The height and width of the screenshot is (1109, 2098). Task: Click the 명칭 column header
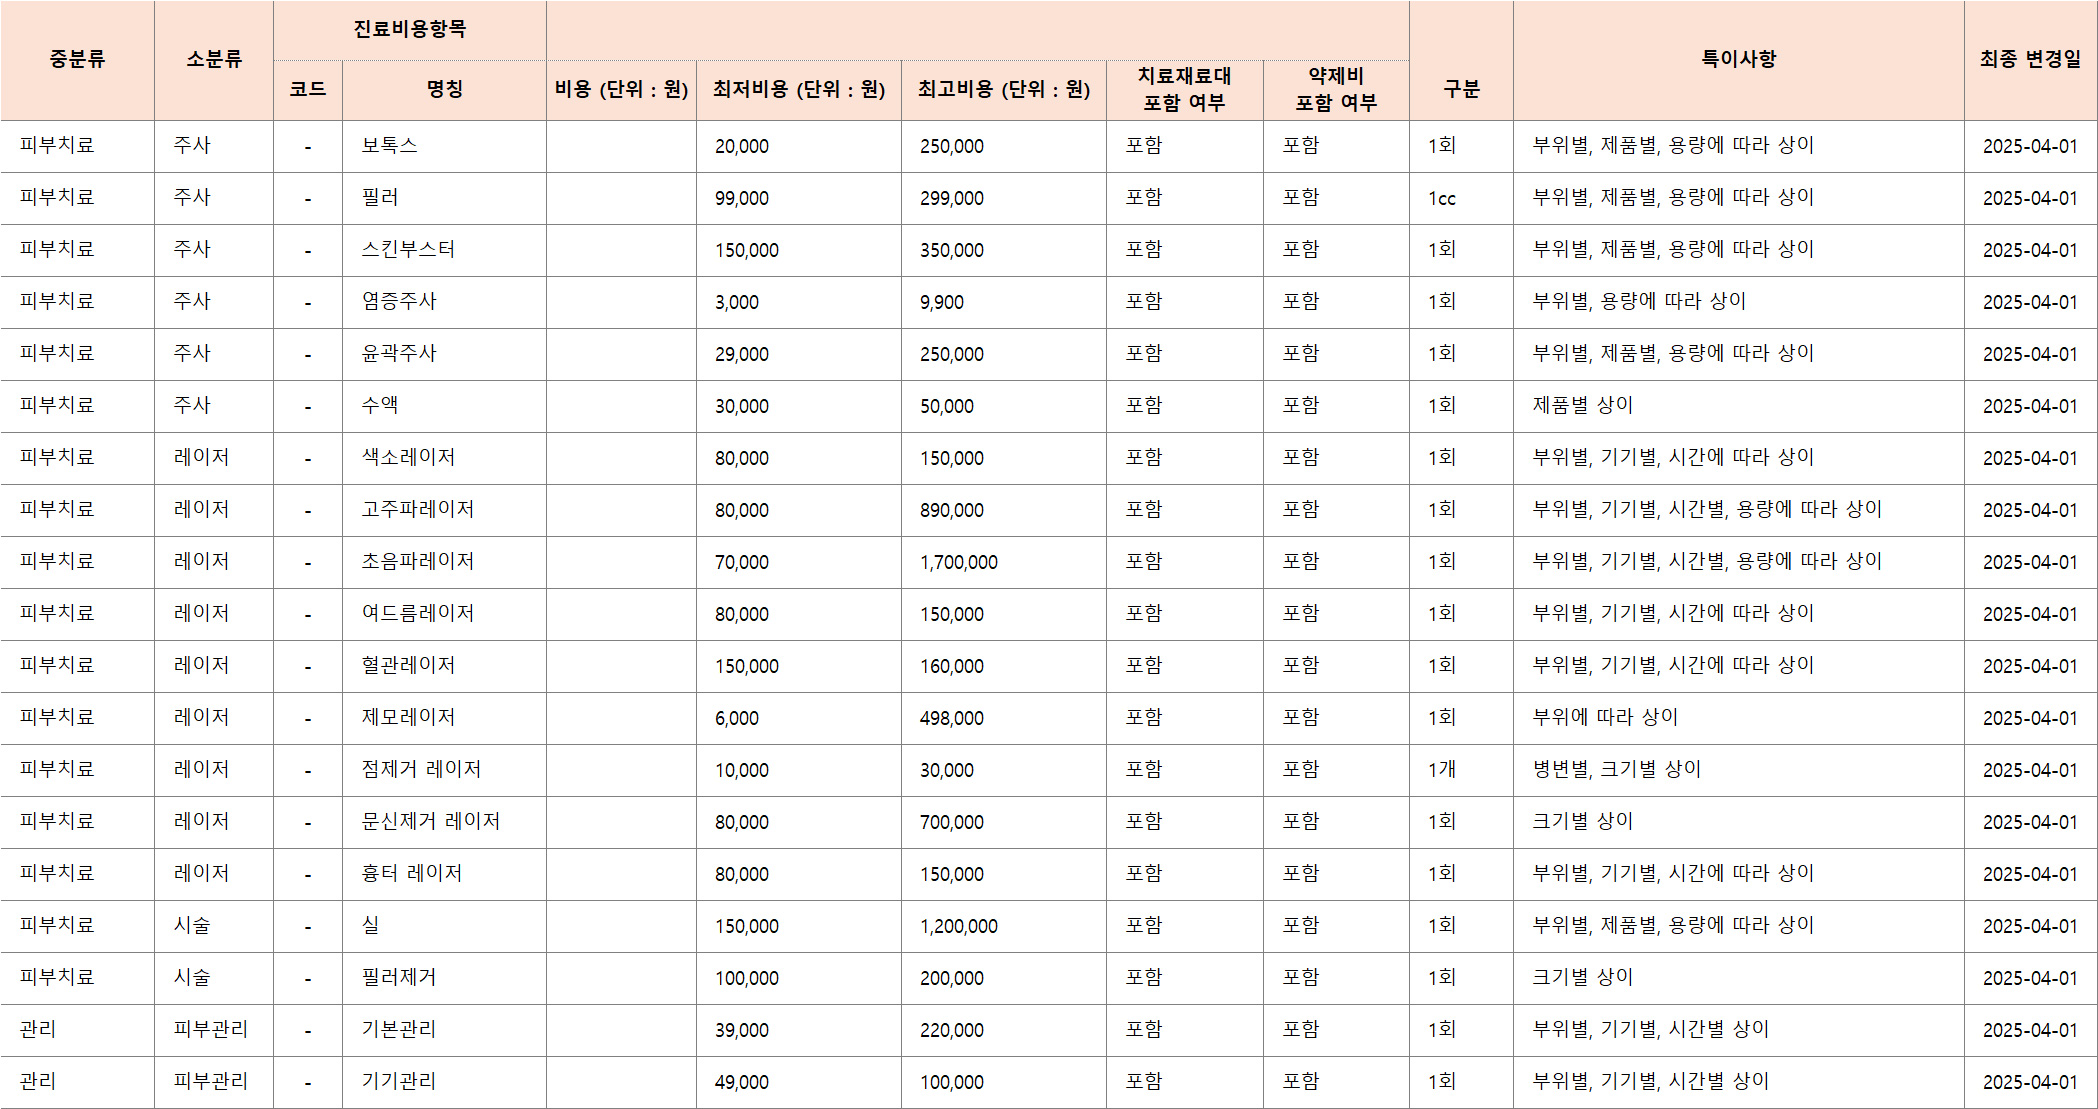point(444,90)
